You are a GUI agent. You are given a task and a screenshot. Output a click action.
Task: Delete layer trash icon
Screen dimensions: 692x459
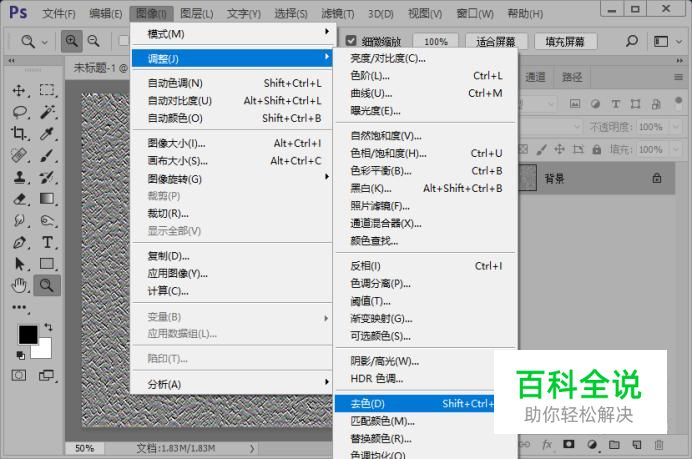[x=658, y=444]
